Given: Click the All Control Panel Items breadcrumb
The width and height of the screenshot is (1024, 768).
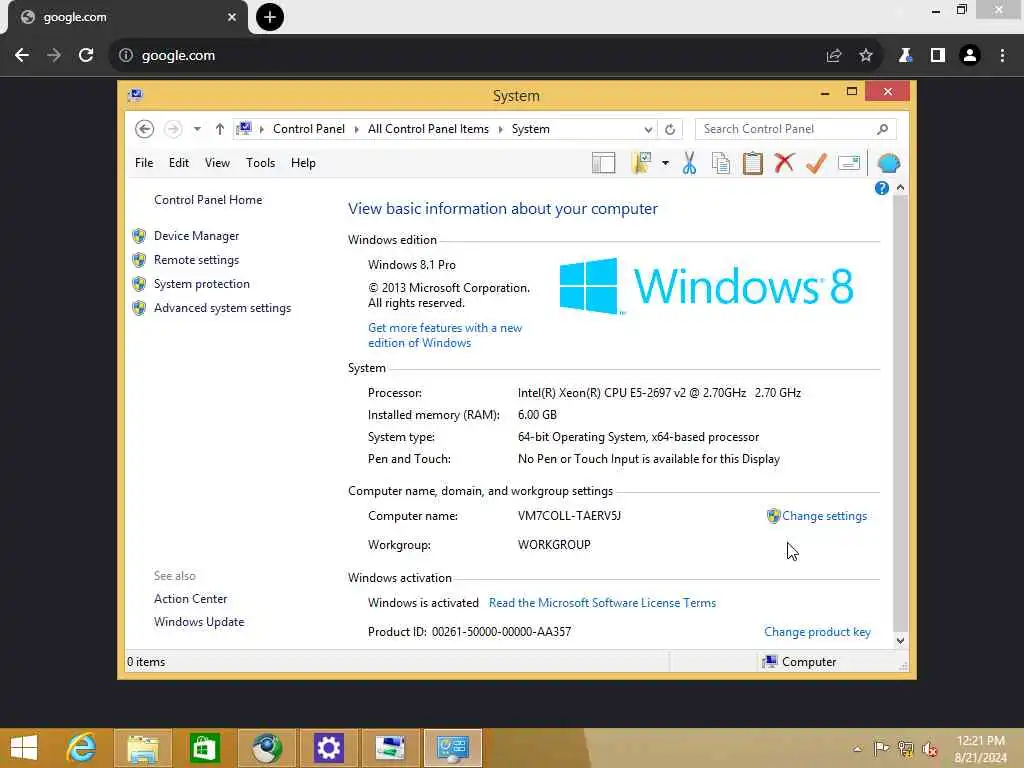Looking at the screenshot, I should pos(428,129).
